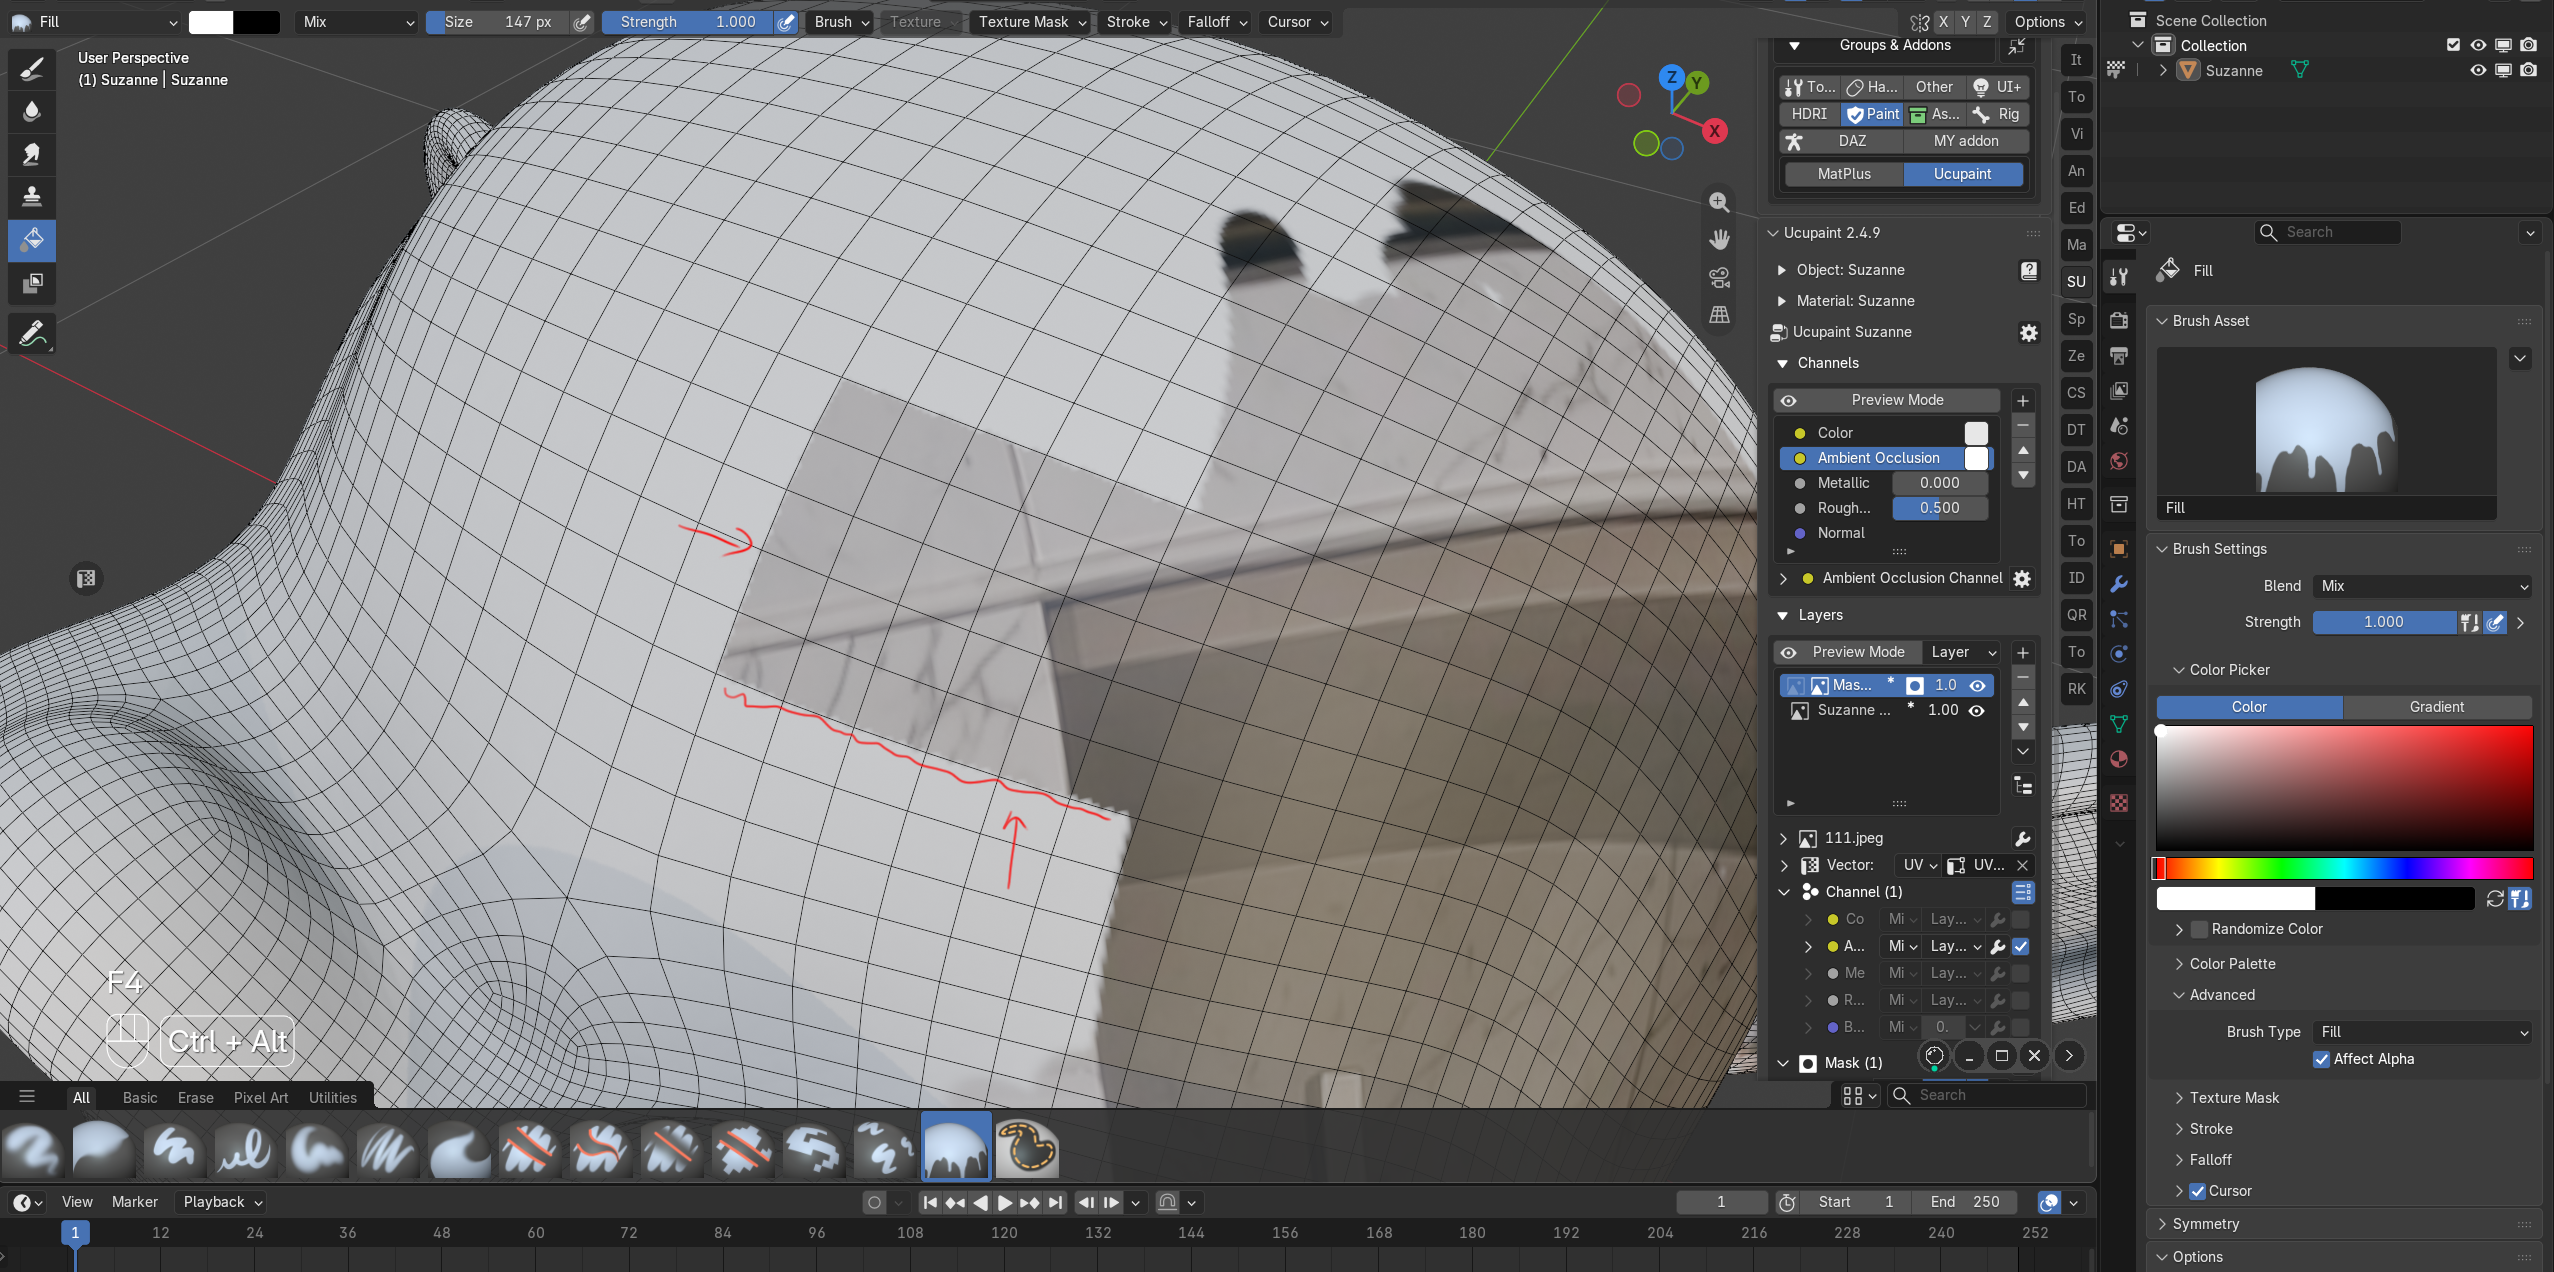The height and width of the screenshot is (1272, 2554).
Task: Click the viewport zoom magnifier icon
Action: pos(1719,202)
